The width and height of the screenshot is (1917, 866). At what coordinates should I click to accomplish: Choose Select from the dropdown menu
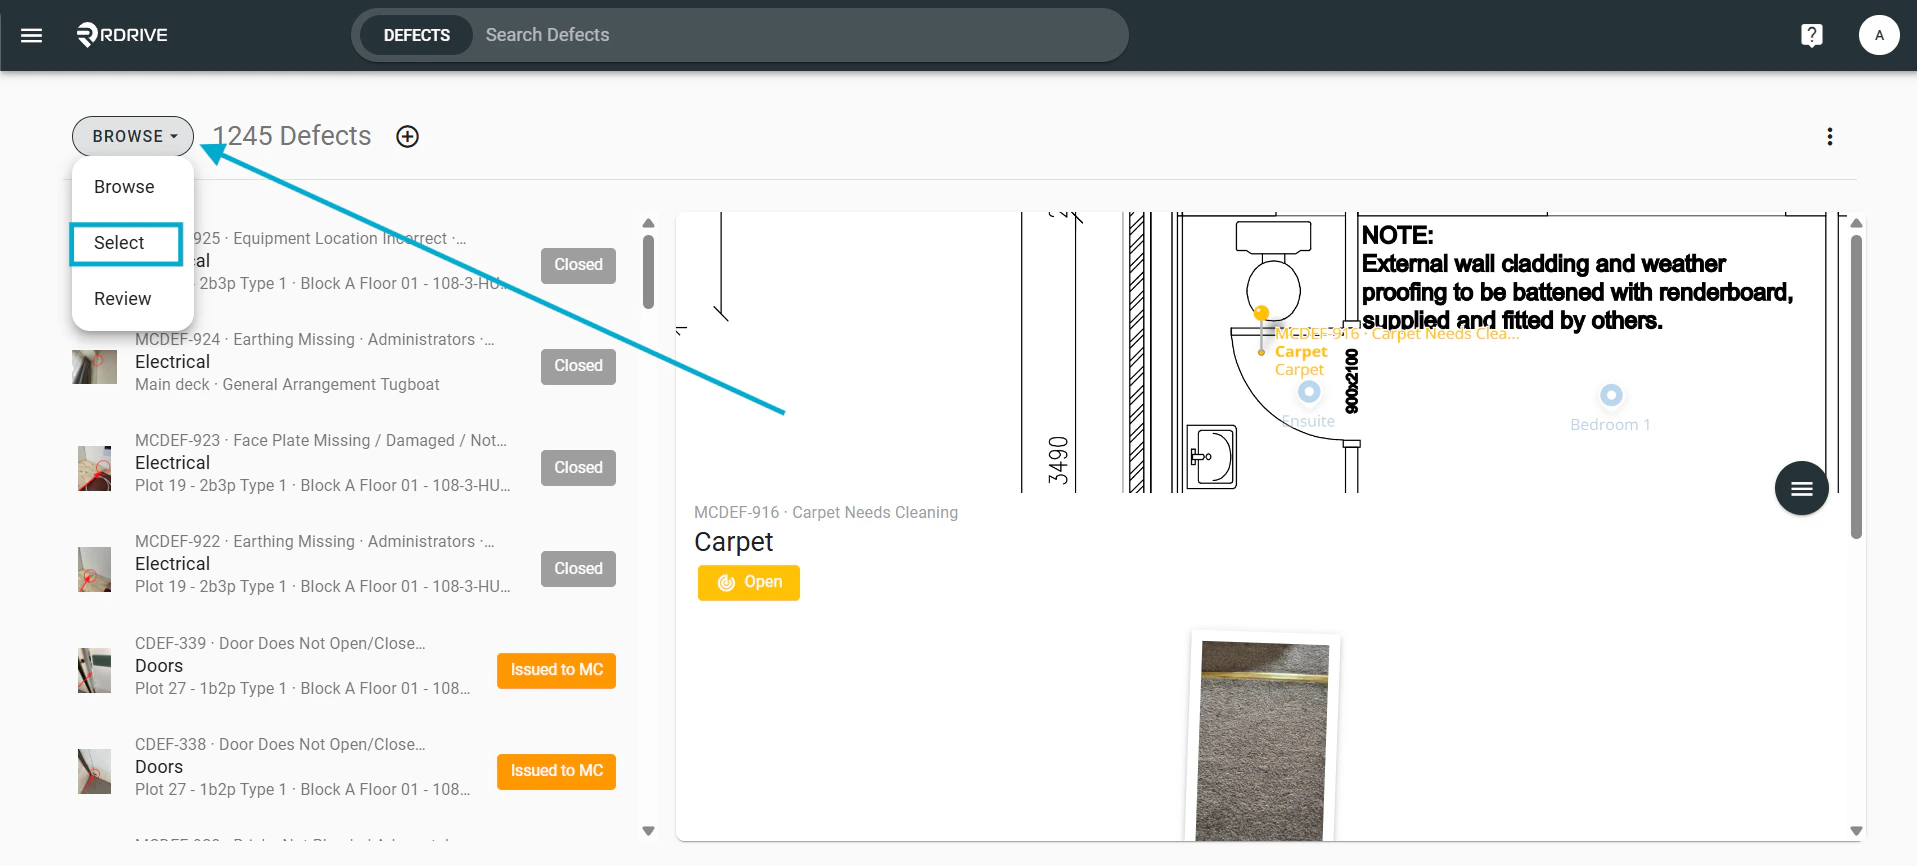pyautogui.click(x=126, y=243)
